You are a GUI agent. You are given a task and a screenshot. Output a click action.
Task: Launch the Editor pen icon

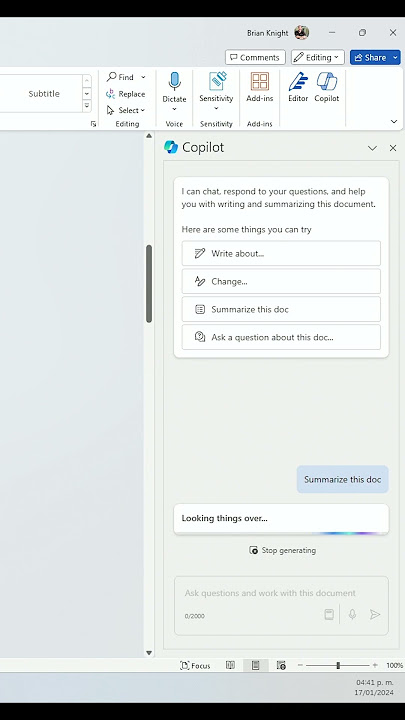[298, 82]
